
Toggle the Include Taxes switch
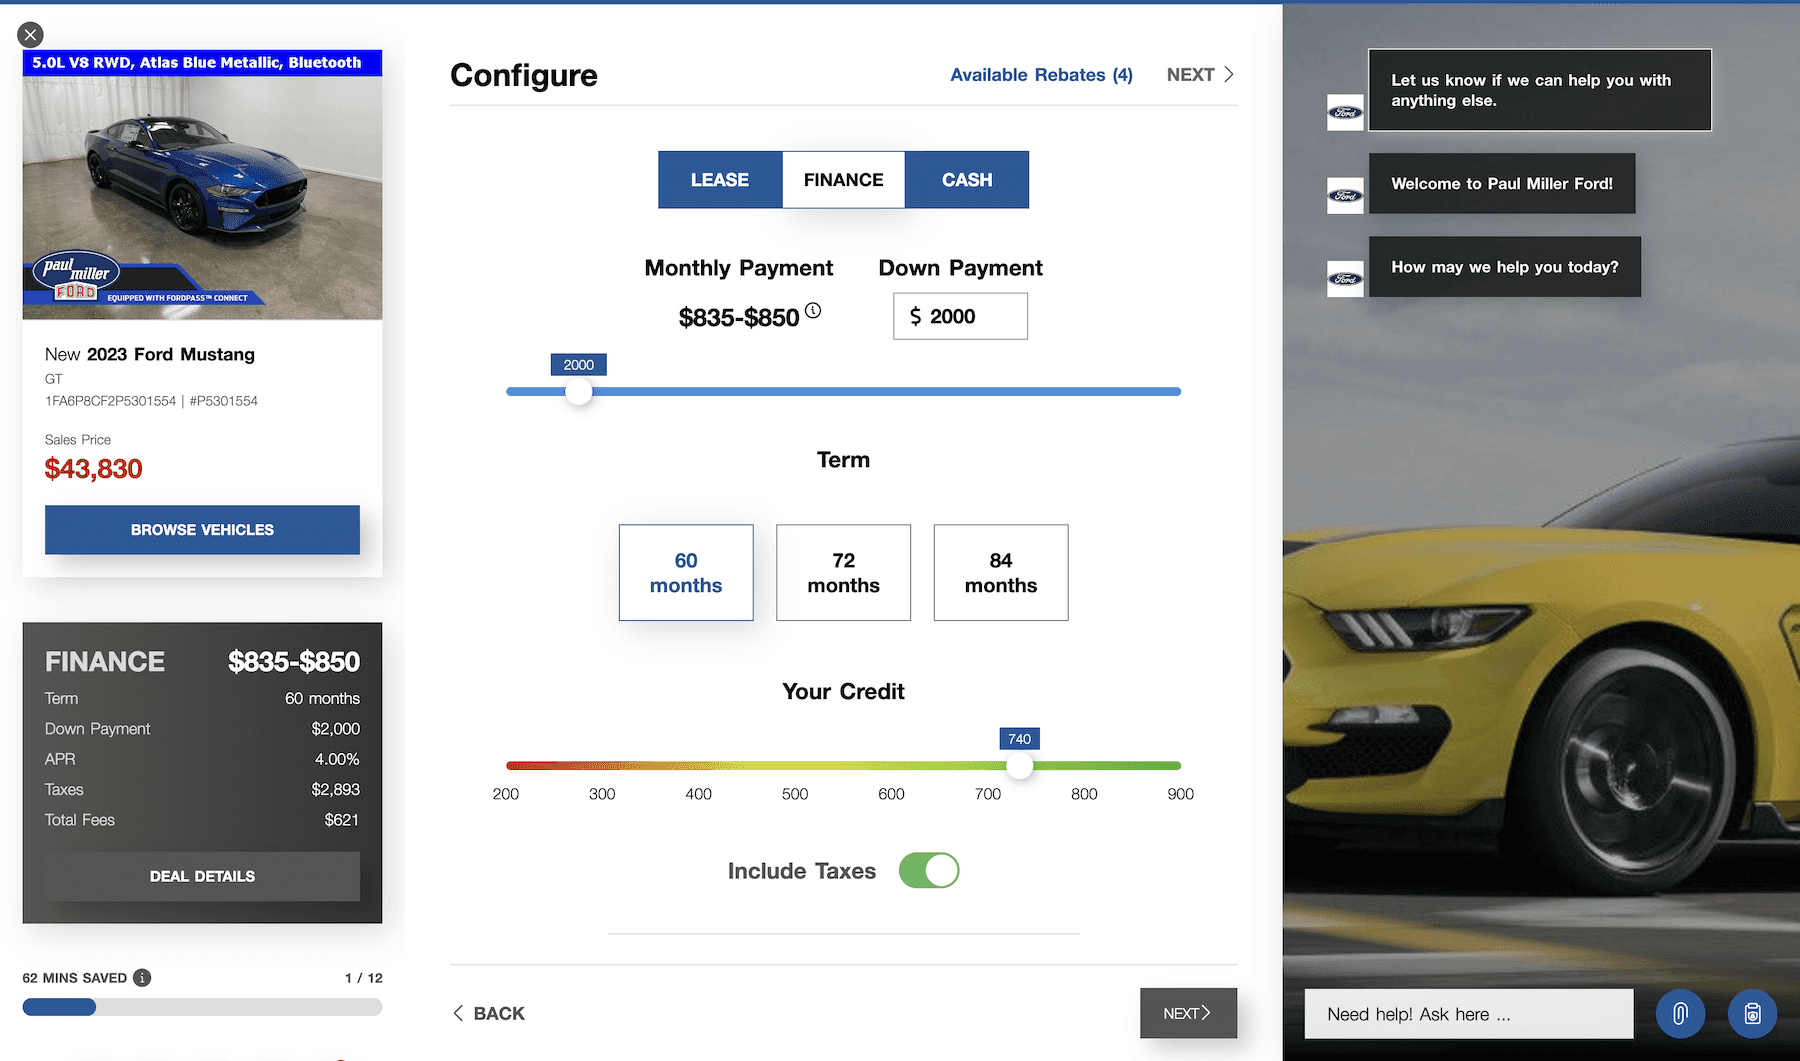pyautogui.click(x=929, y=871)
